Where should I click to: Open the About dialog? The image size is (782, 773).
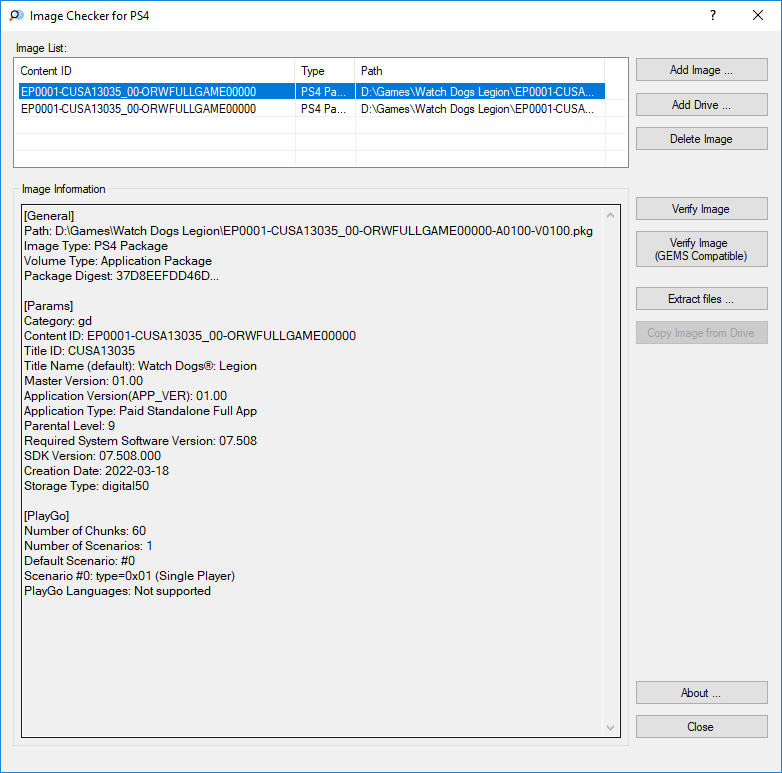tap(701, 693)
